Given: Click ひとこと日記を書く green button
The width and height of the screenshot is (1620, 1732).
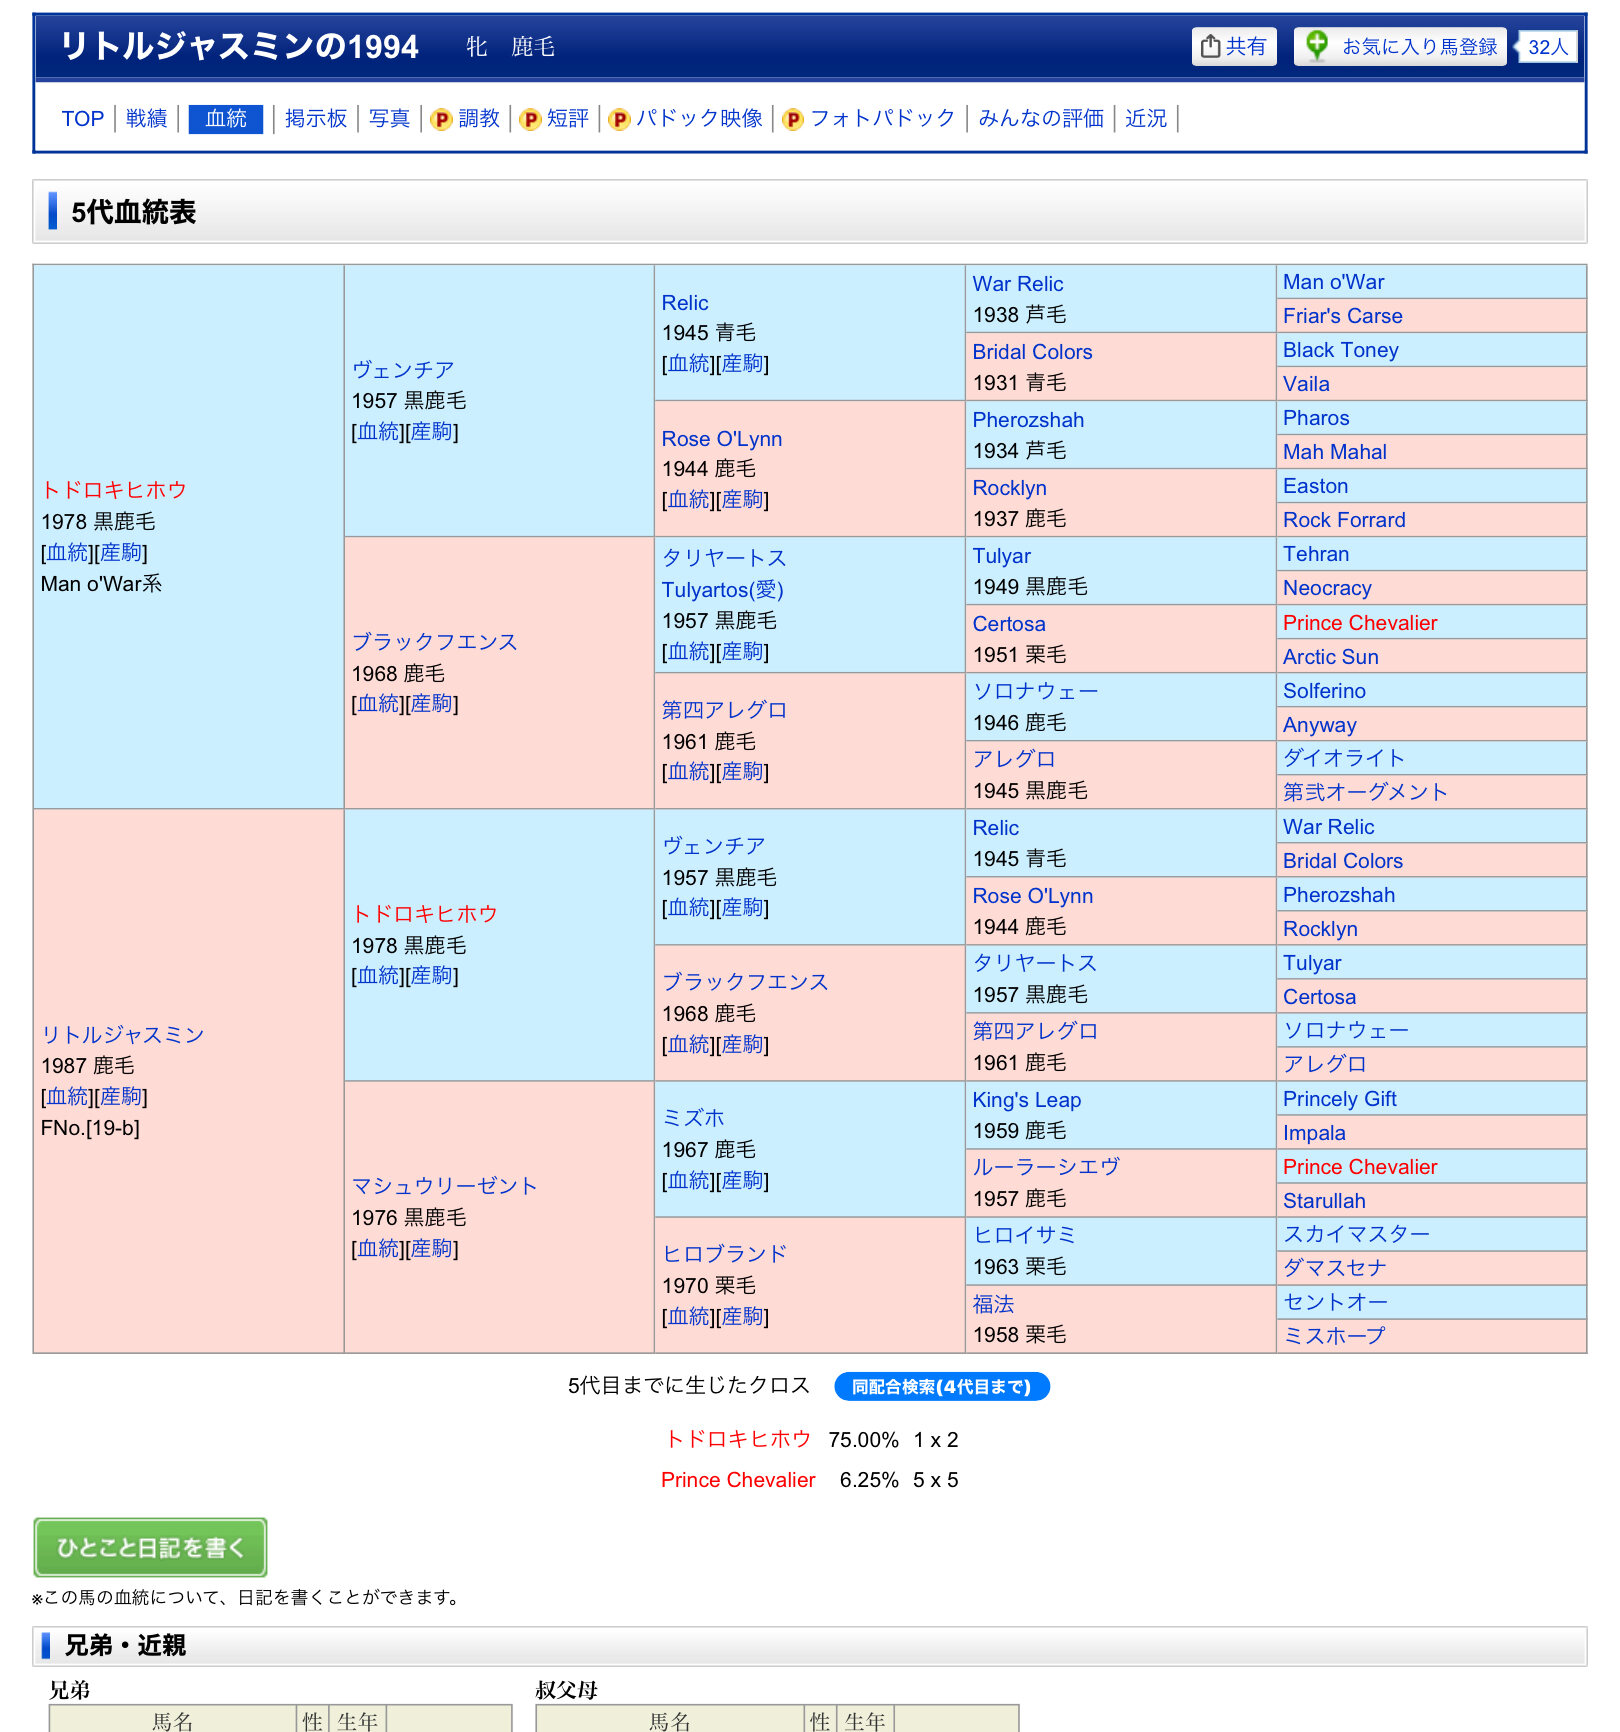Looking at the screenshot, I should click(150, 1548).
